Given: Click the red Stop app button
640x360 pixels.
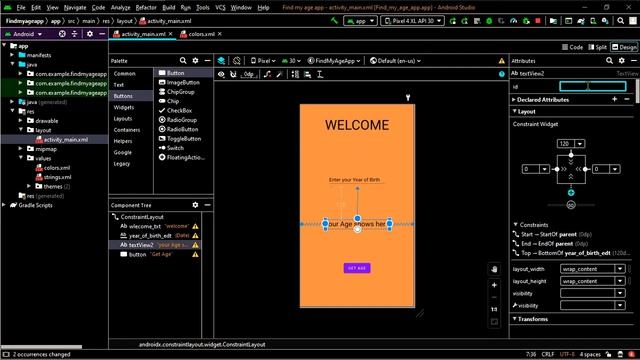Looking at the screenshot, I should (x=538, y=21).
